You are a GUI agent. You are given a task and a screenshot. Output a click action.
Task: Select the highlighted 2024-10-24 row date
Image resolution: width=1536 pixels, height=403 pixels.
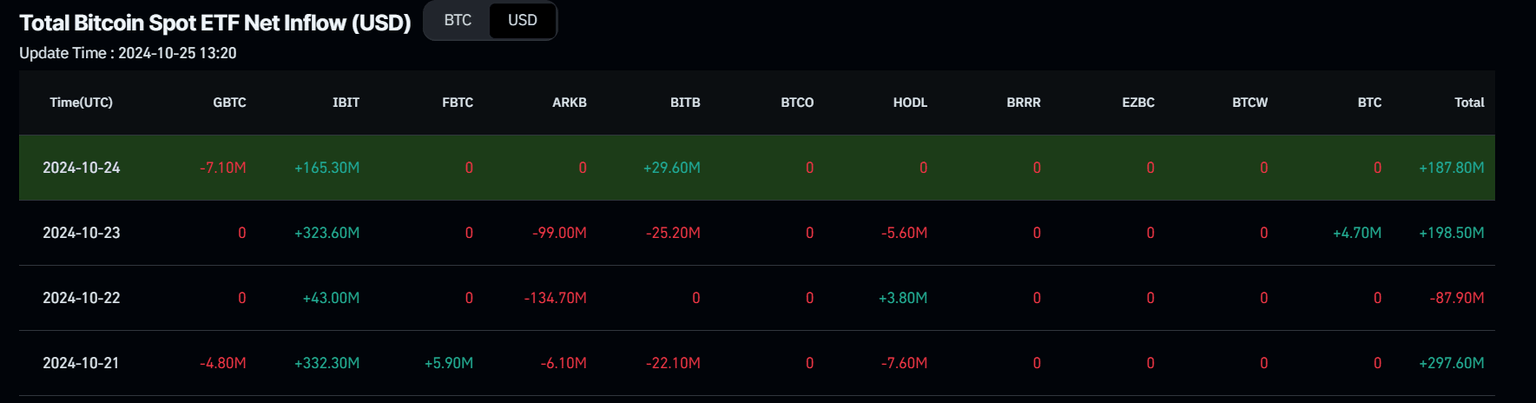[81, 168]
